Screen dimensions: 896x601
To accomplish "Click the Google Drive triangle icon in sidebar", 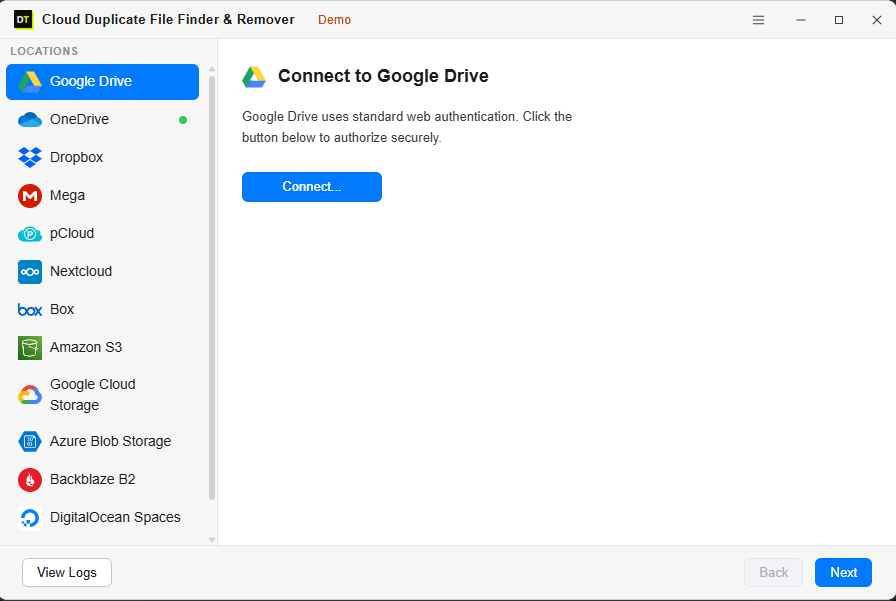I will (30, 82).
